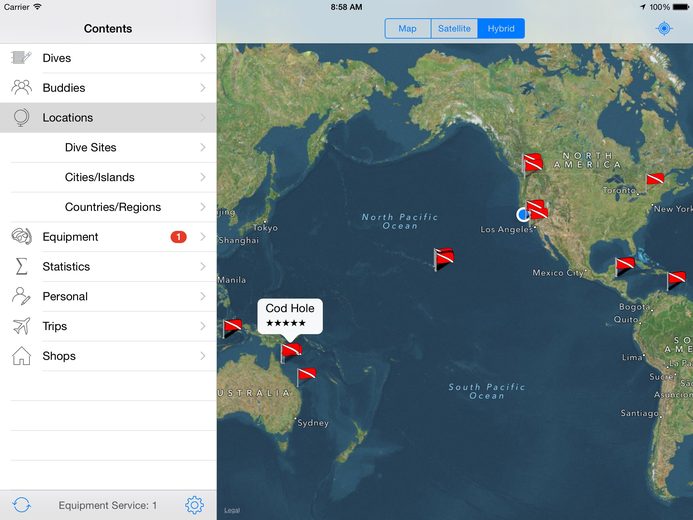Image resolution: width=693 pixels, height=520 pixels.
Task: Switch map view to Satellite
Action: click(x=454, y=29)
